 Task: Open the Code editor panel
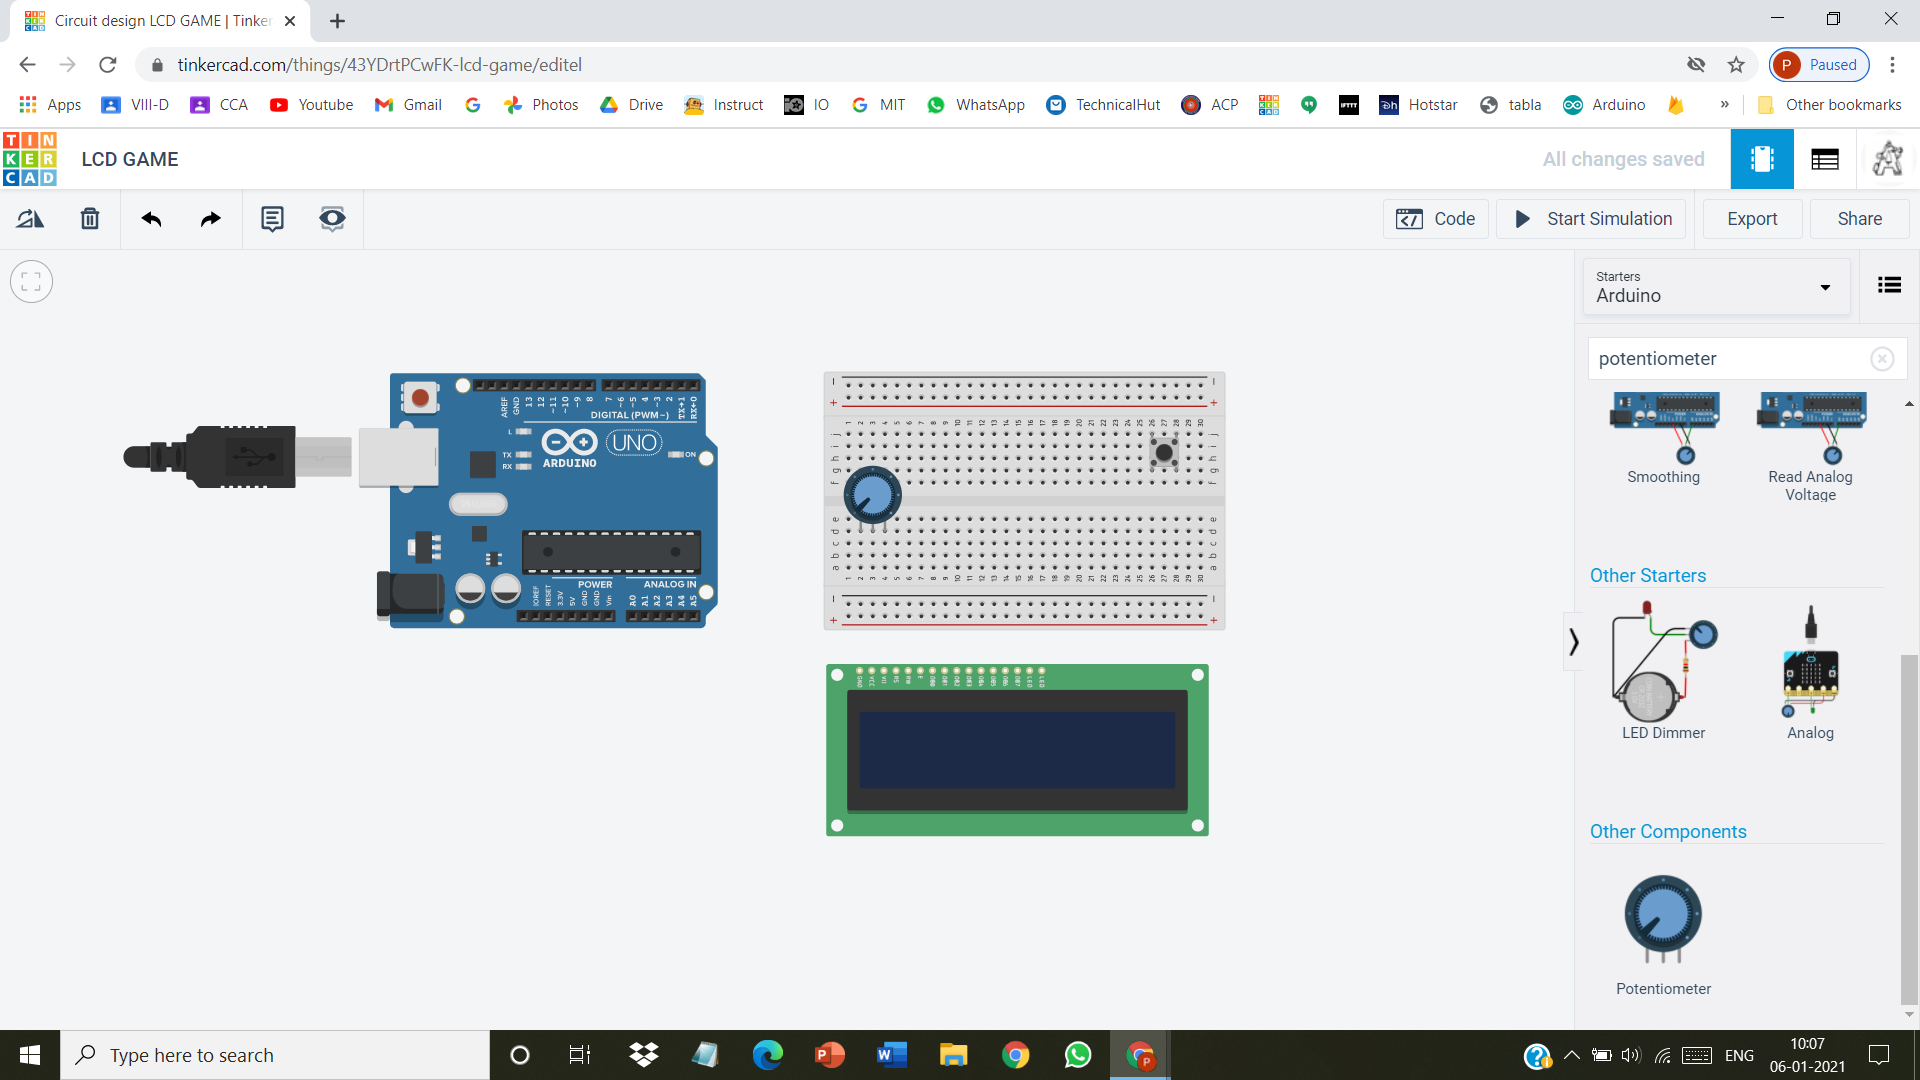pos(1435,218)
